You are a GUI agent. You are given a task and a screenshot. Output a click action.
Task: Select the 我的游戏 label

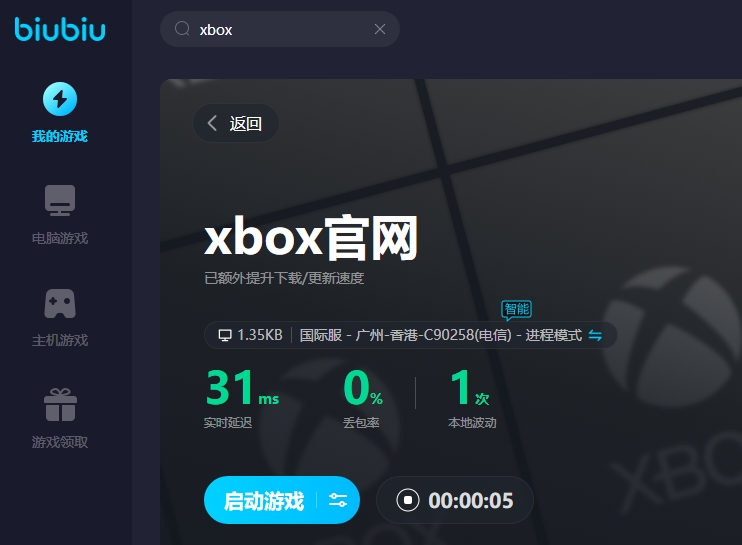point(60,136)
